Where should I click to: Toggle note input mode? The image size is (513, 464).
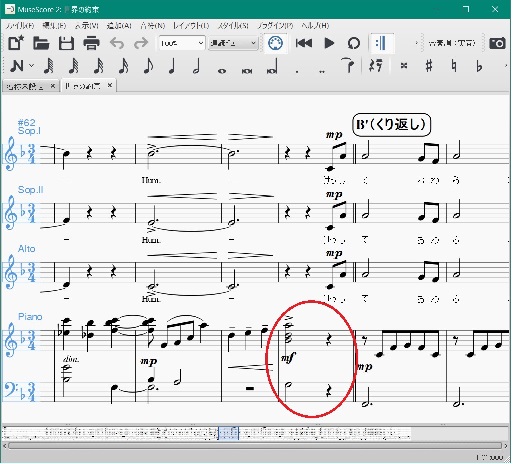tap(16, 66)
